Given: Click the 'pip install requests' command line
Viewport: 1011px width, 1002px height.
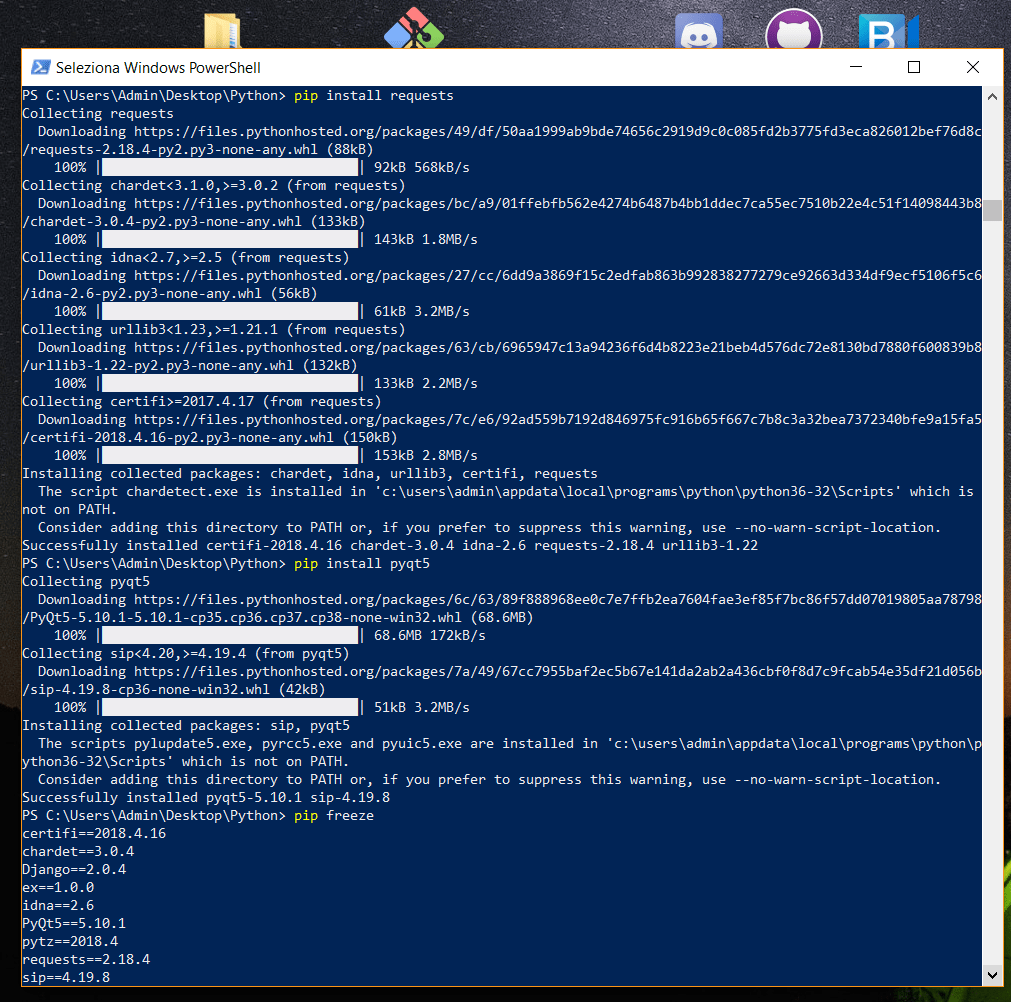Looking at the screenshot, I should 238,95.
